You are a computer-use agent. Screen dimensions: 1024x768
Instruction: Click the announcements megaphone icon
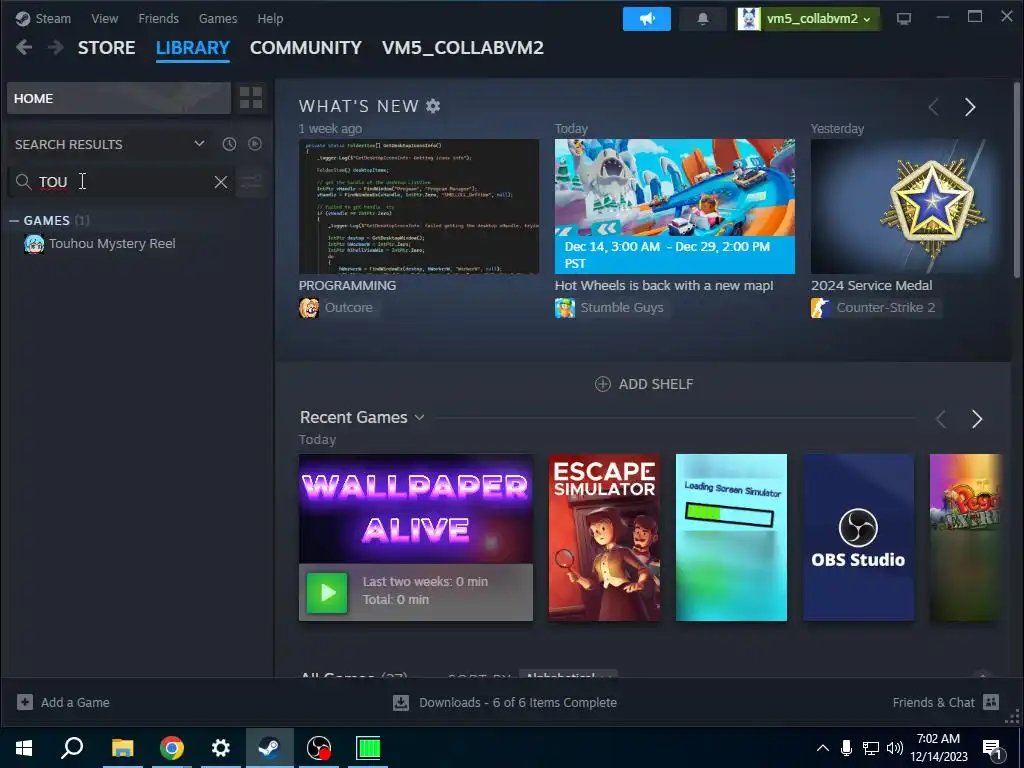(647, 18)
